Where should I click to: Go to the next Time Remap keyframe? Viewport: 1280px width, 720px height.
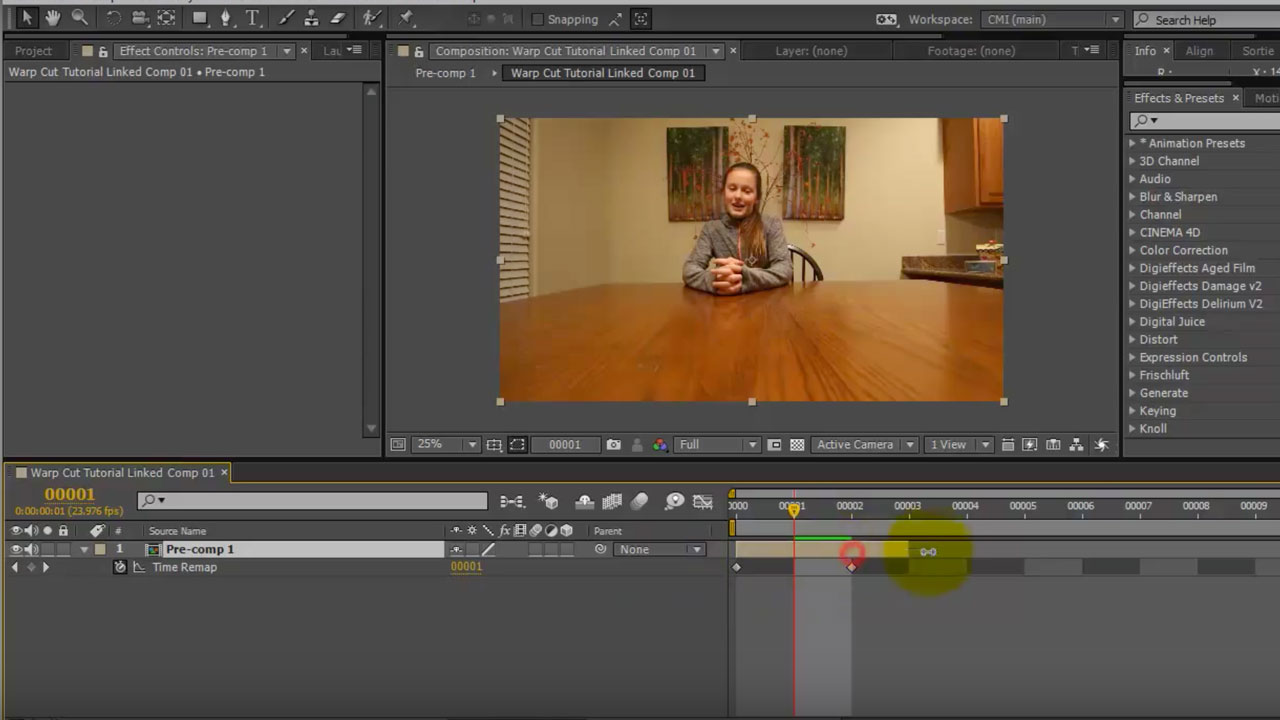click(45, 567)
